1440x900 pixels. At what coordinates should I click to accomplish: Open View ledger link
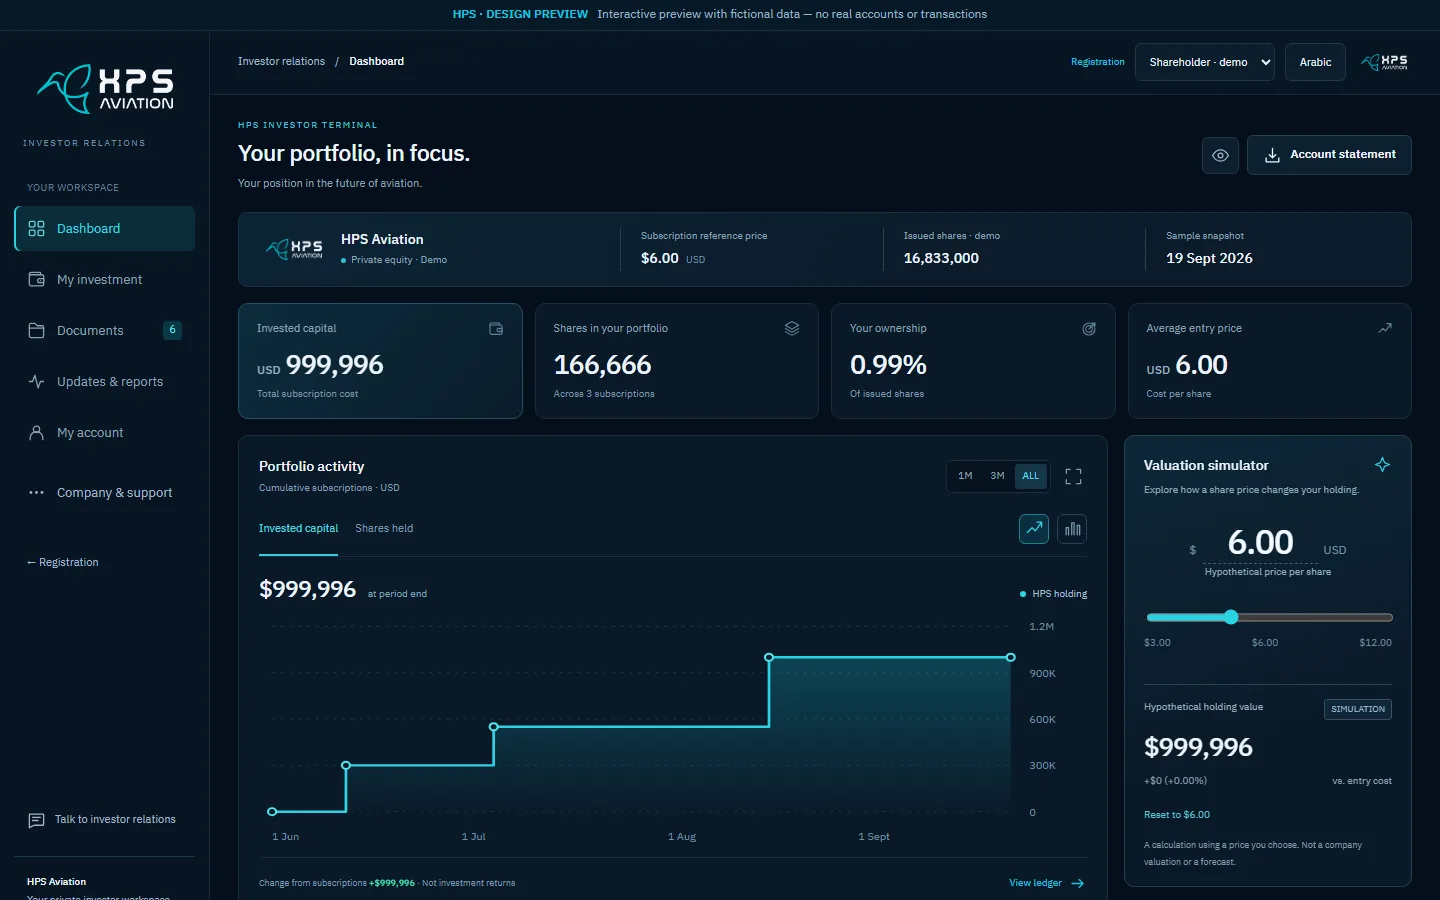(1046, 883)
